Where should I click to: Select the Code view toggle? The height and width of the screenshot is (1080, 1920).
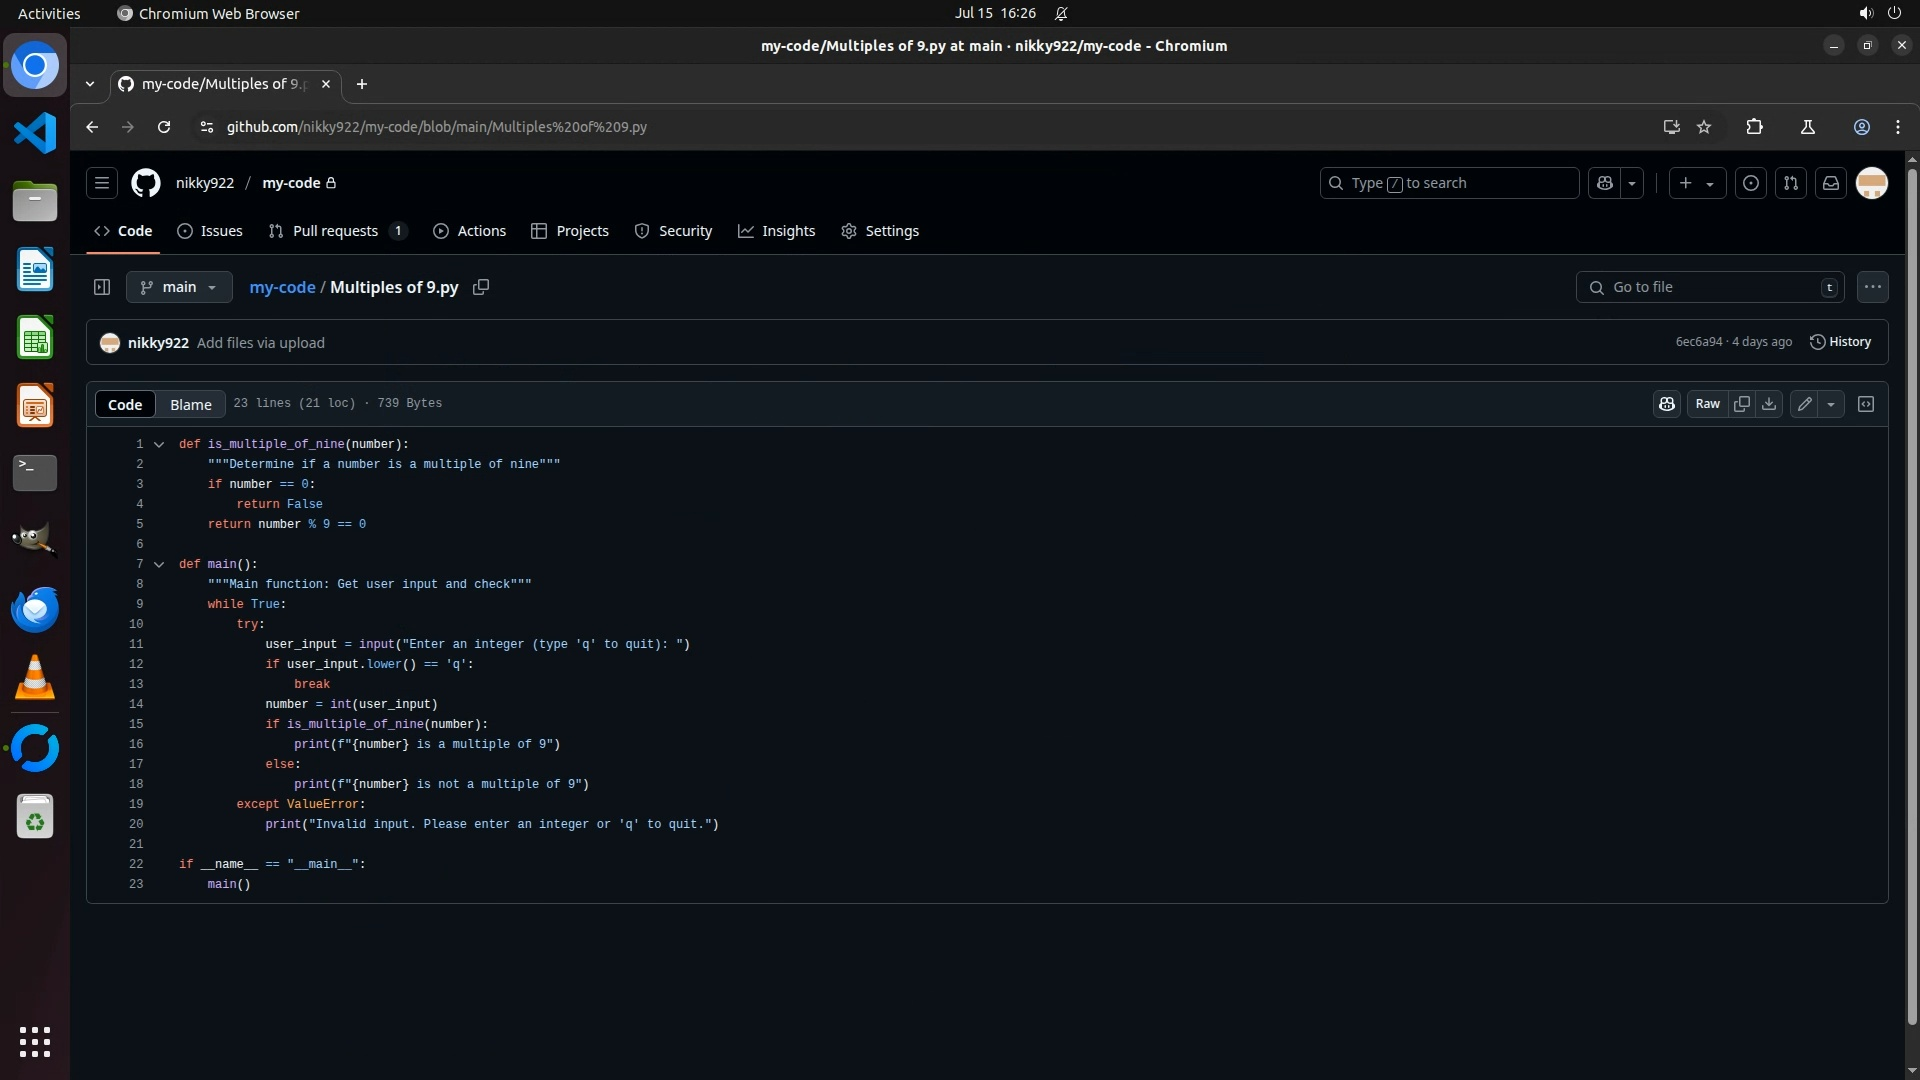coord(125,404)
